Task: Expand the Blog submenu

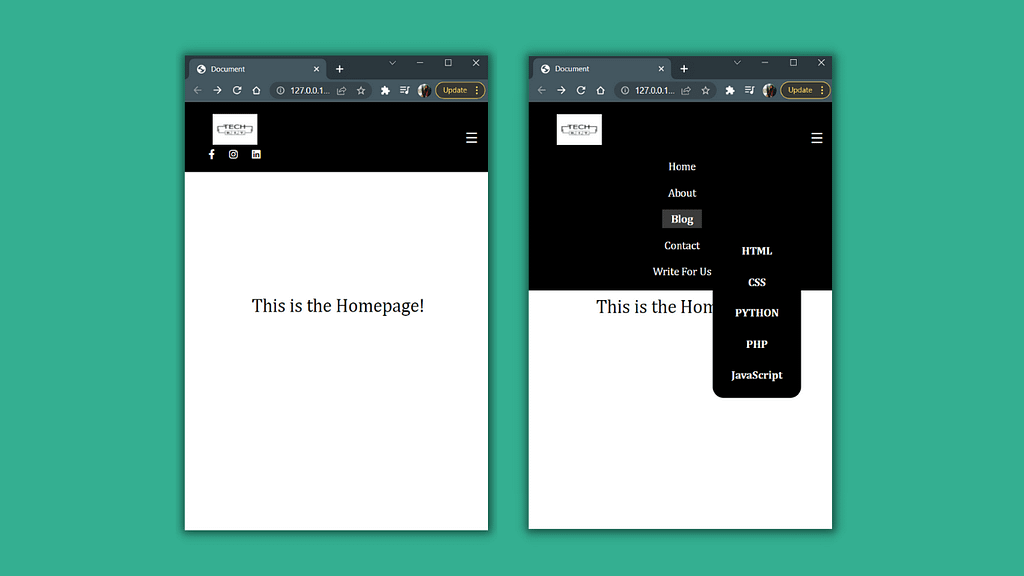Action: (682, 218)
